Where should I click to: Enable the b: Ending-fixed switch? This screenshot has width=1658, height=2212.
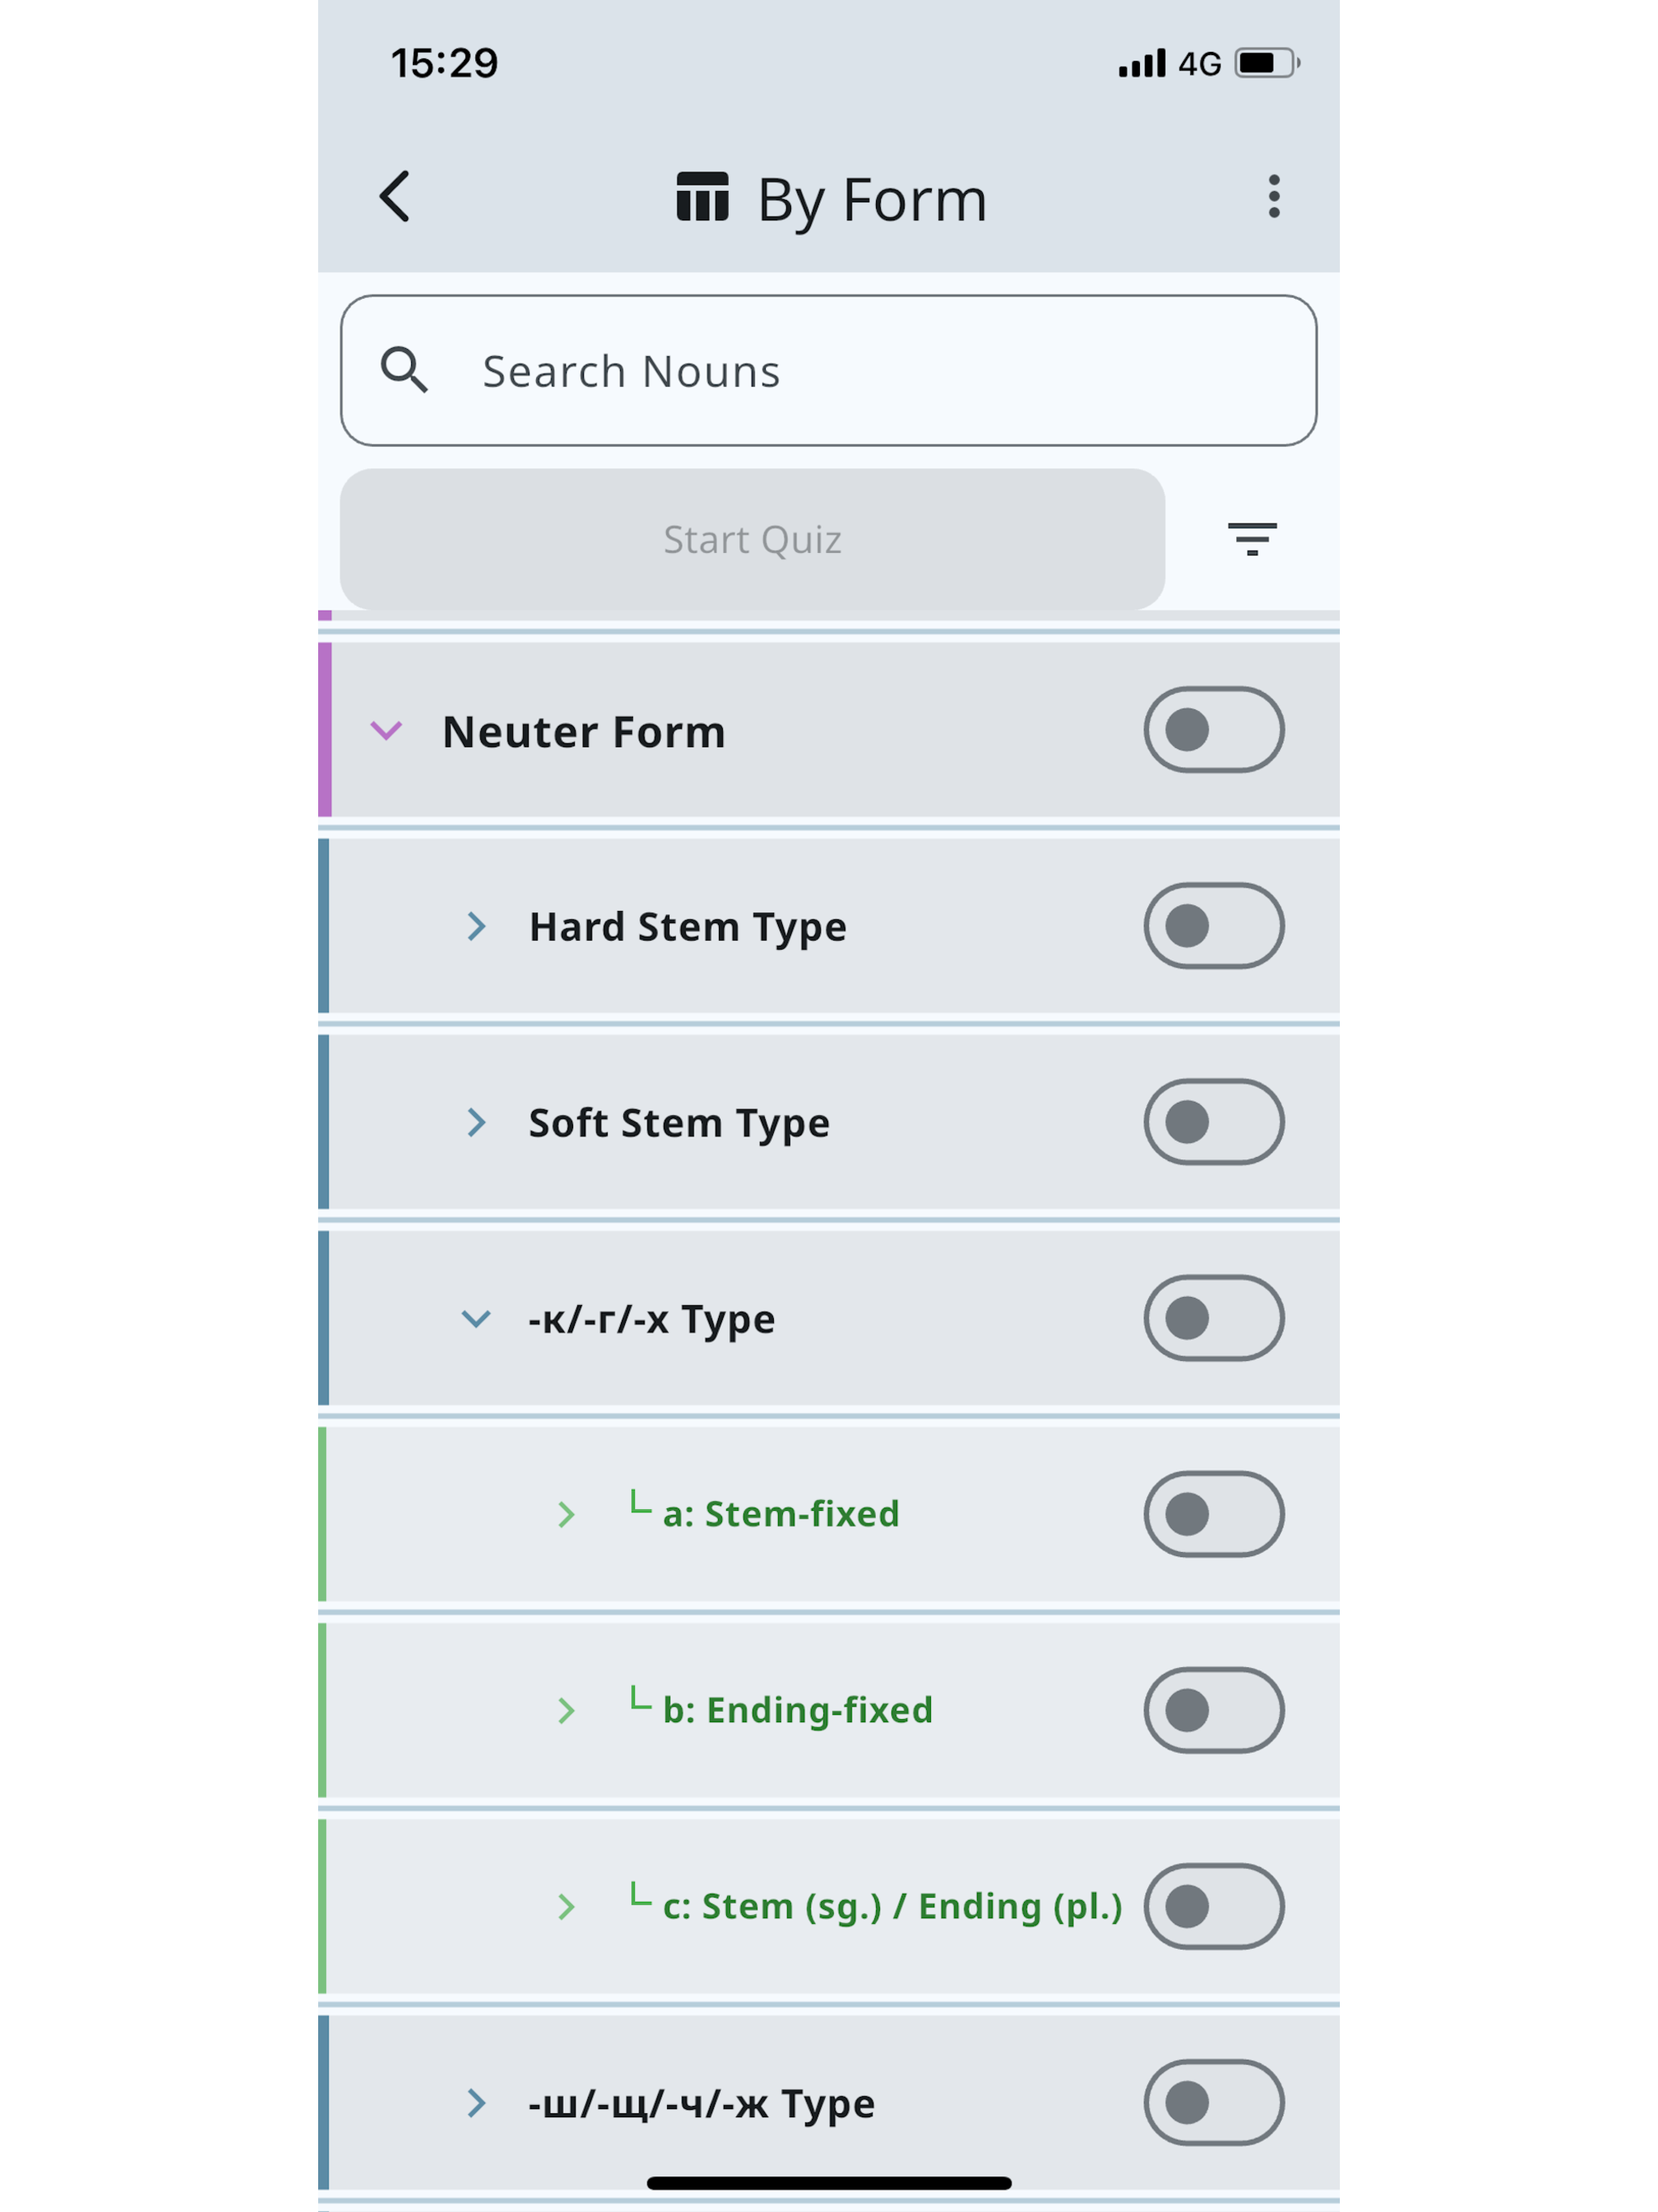1214,1709
